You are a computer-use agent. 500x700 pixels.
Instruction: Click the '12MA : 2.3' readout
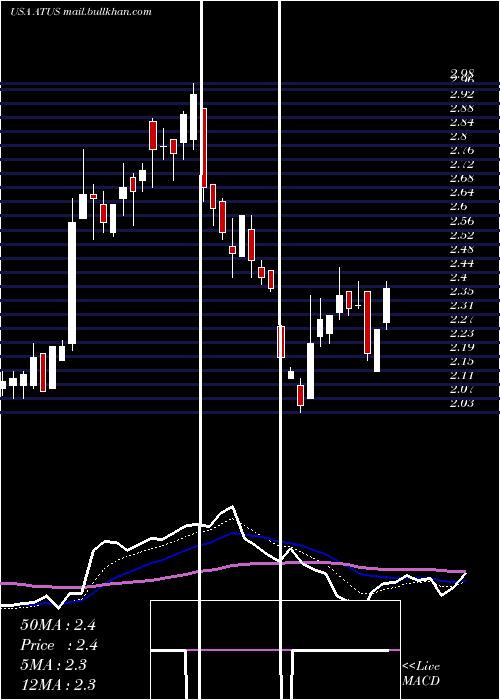pyautogui.click(x=58, y=685)
